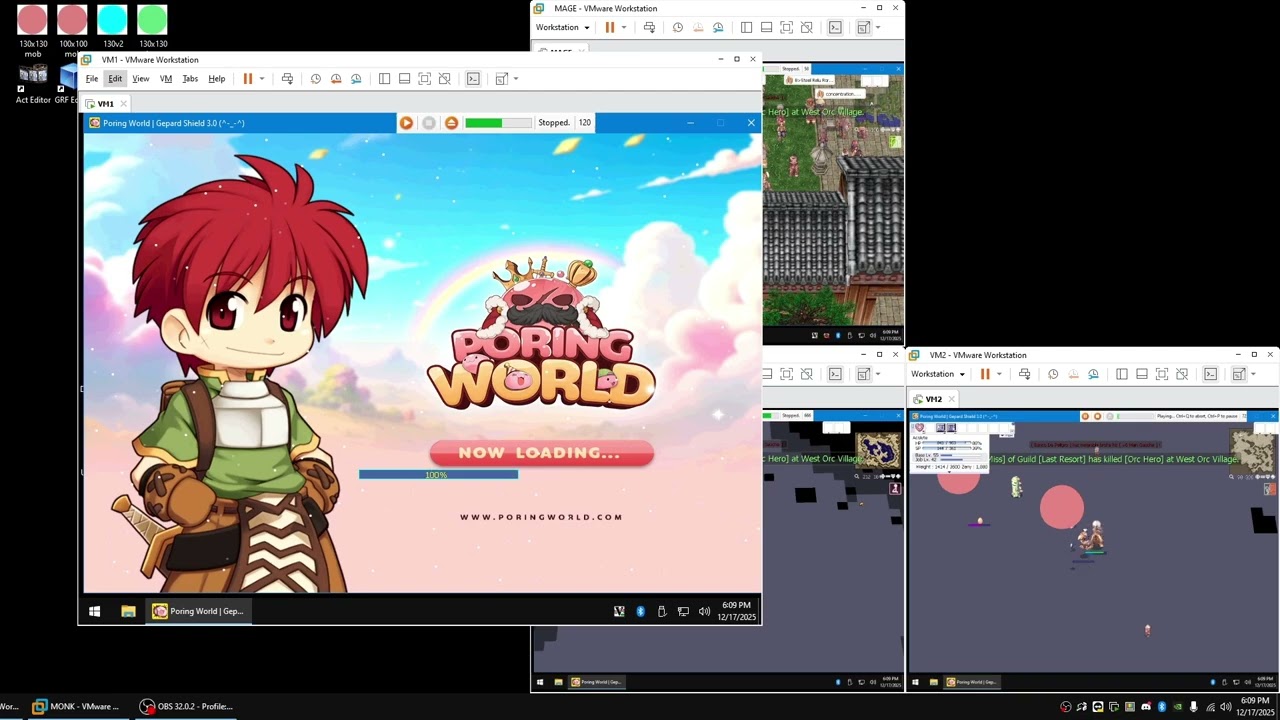Open File Explorer in VM1 guest taskbar
The image size is (1280, 720).
point(128,611)
